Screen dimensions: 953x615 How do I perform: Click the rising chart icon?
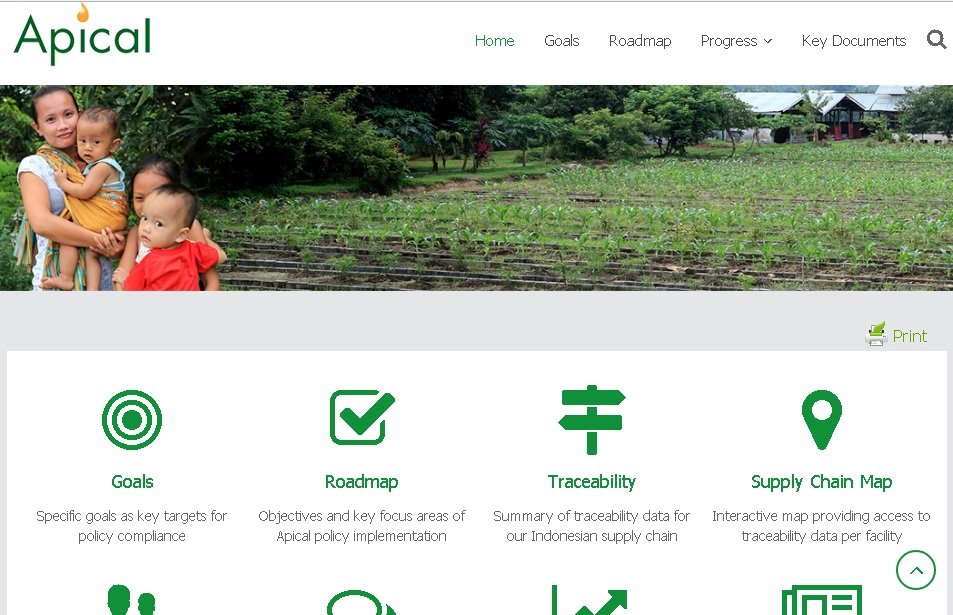click(x=590, y=600)
